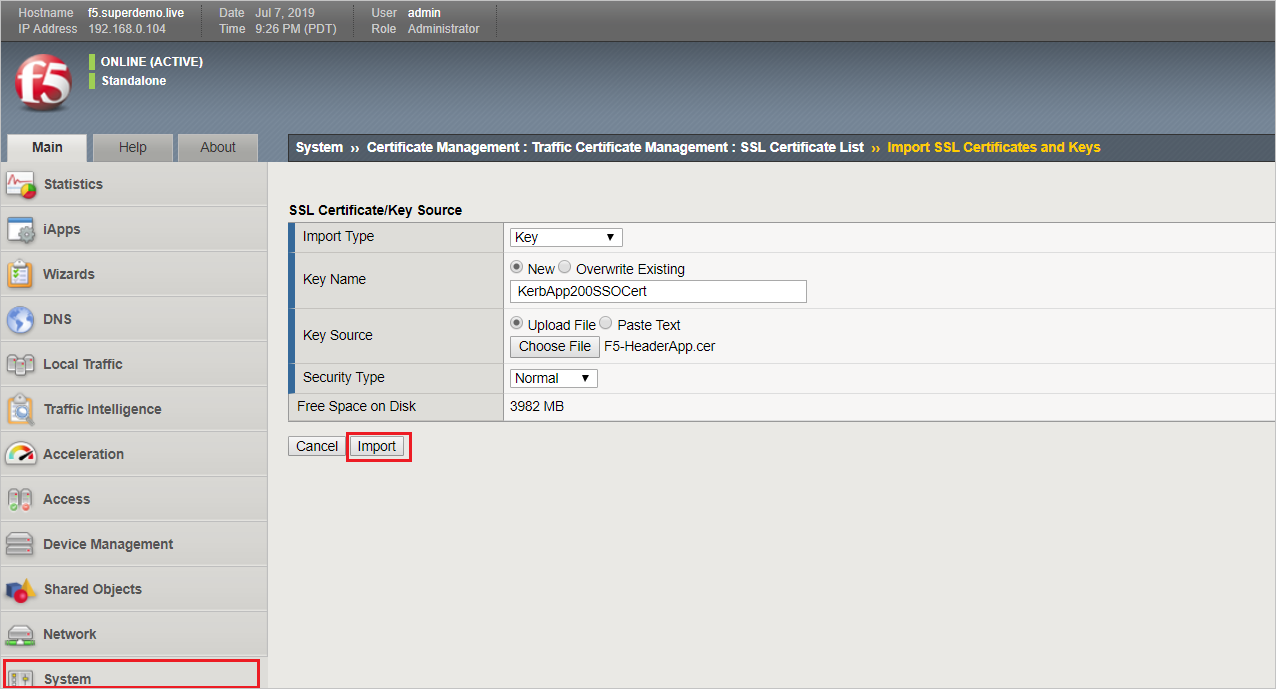
Task: Click the time 9:26 PM (PDT)
Action: click(296, 29)
